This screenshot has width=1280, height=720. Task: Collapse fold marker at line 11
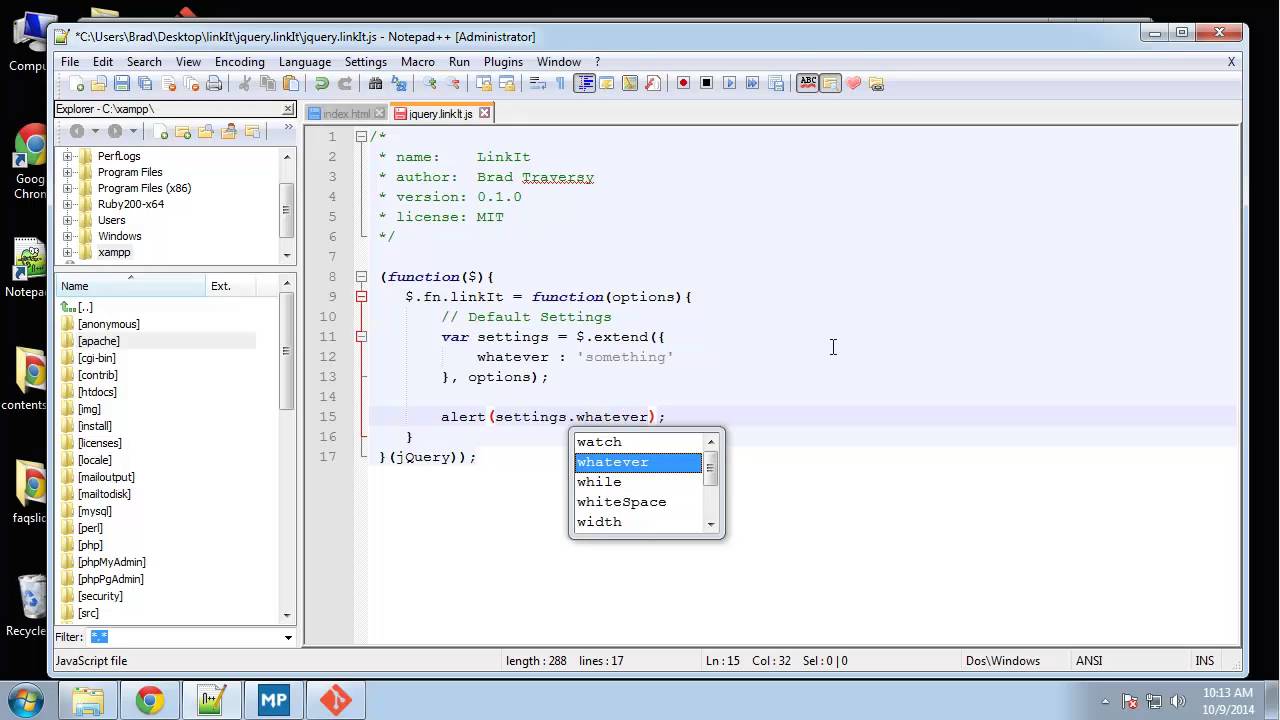[x=361, y=336]
